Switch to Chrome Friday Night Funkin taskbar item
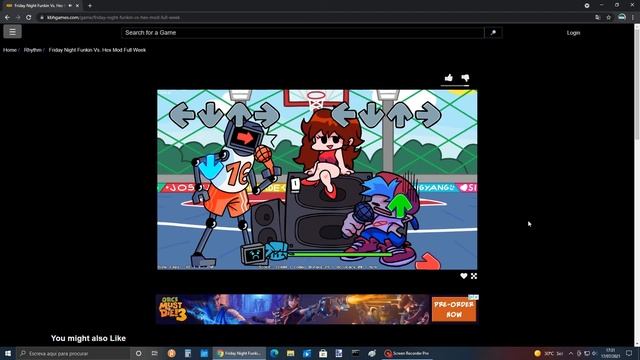 point(240,353)
